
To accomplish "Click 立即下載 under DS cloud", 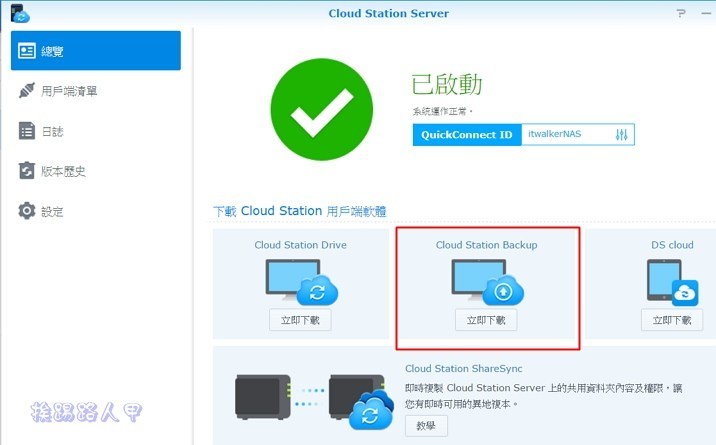I will 671,320.
